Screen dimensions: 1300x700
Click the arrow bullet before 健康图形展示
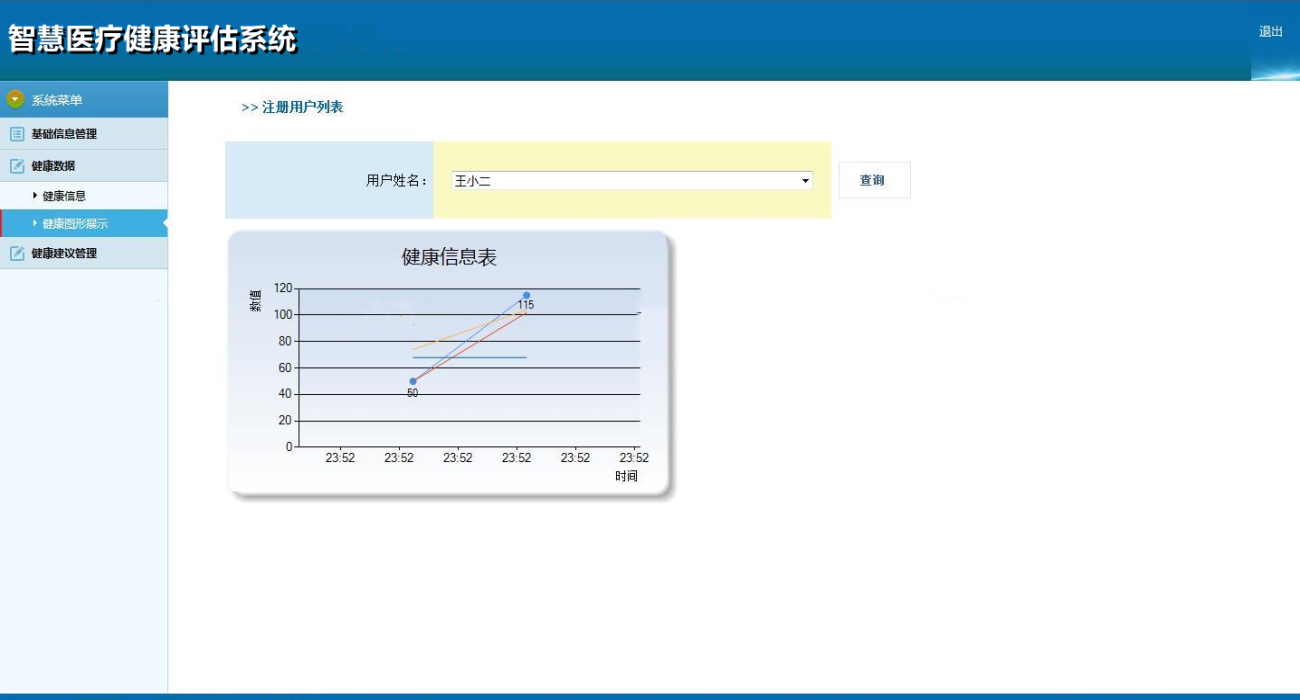click(35, 223)
